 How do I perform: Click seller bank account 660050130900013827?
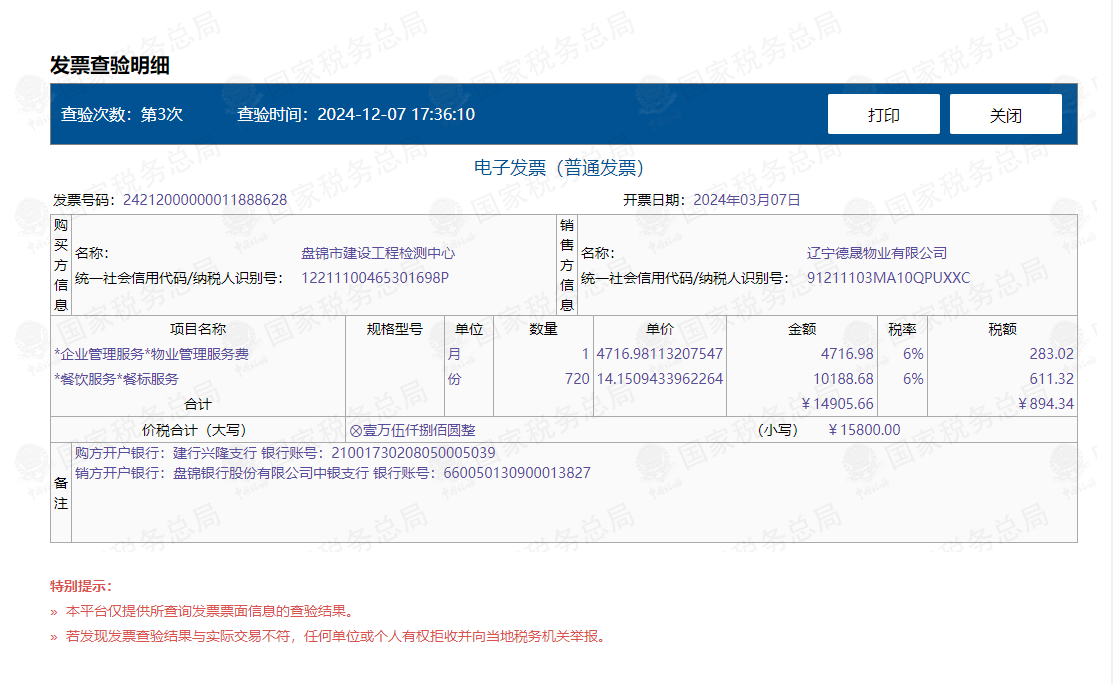[x=517, y=473]
